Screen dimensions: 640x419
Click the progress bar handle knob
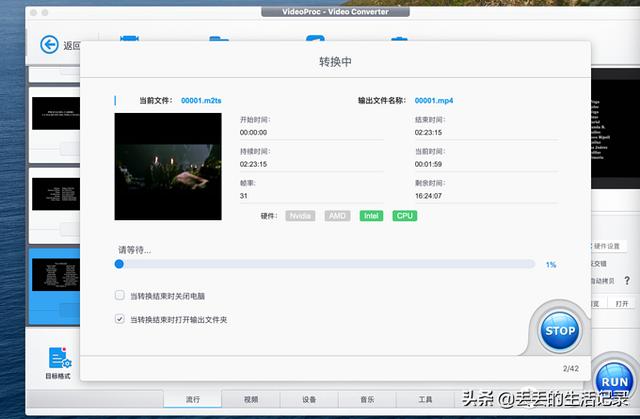(119, 264)
